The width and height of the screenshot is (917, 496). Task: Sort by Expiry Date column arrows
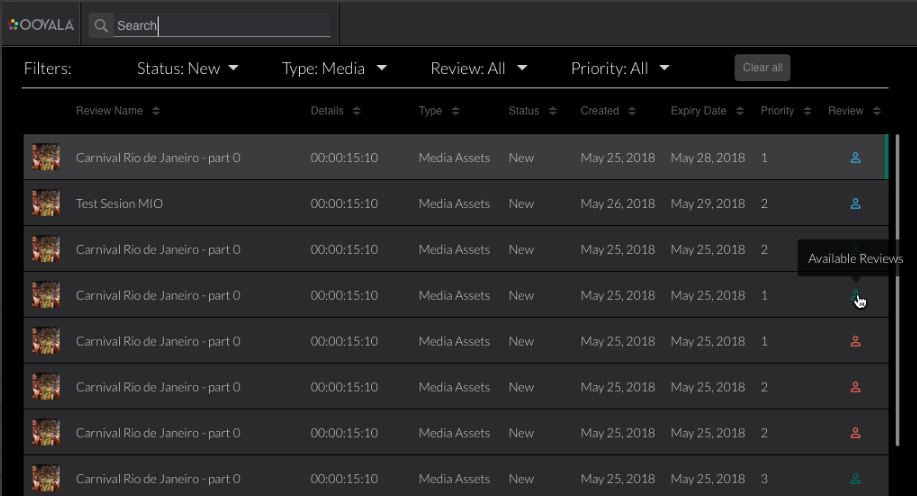(x=740, y=111)
